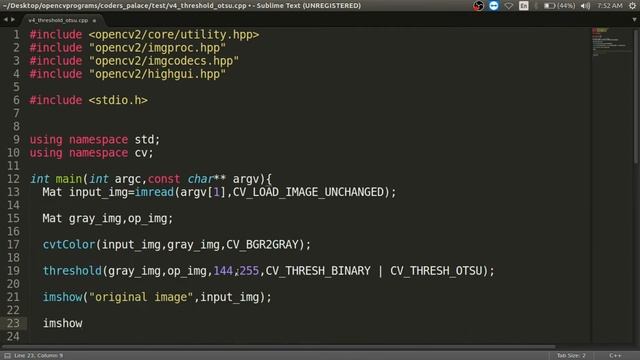This screenshot has width=640, height=360.
Task: Click the horizontal scrollbar at the bottom
Action: click(280, 347)
